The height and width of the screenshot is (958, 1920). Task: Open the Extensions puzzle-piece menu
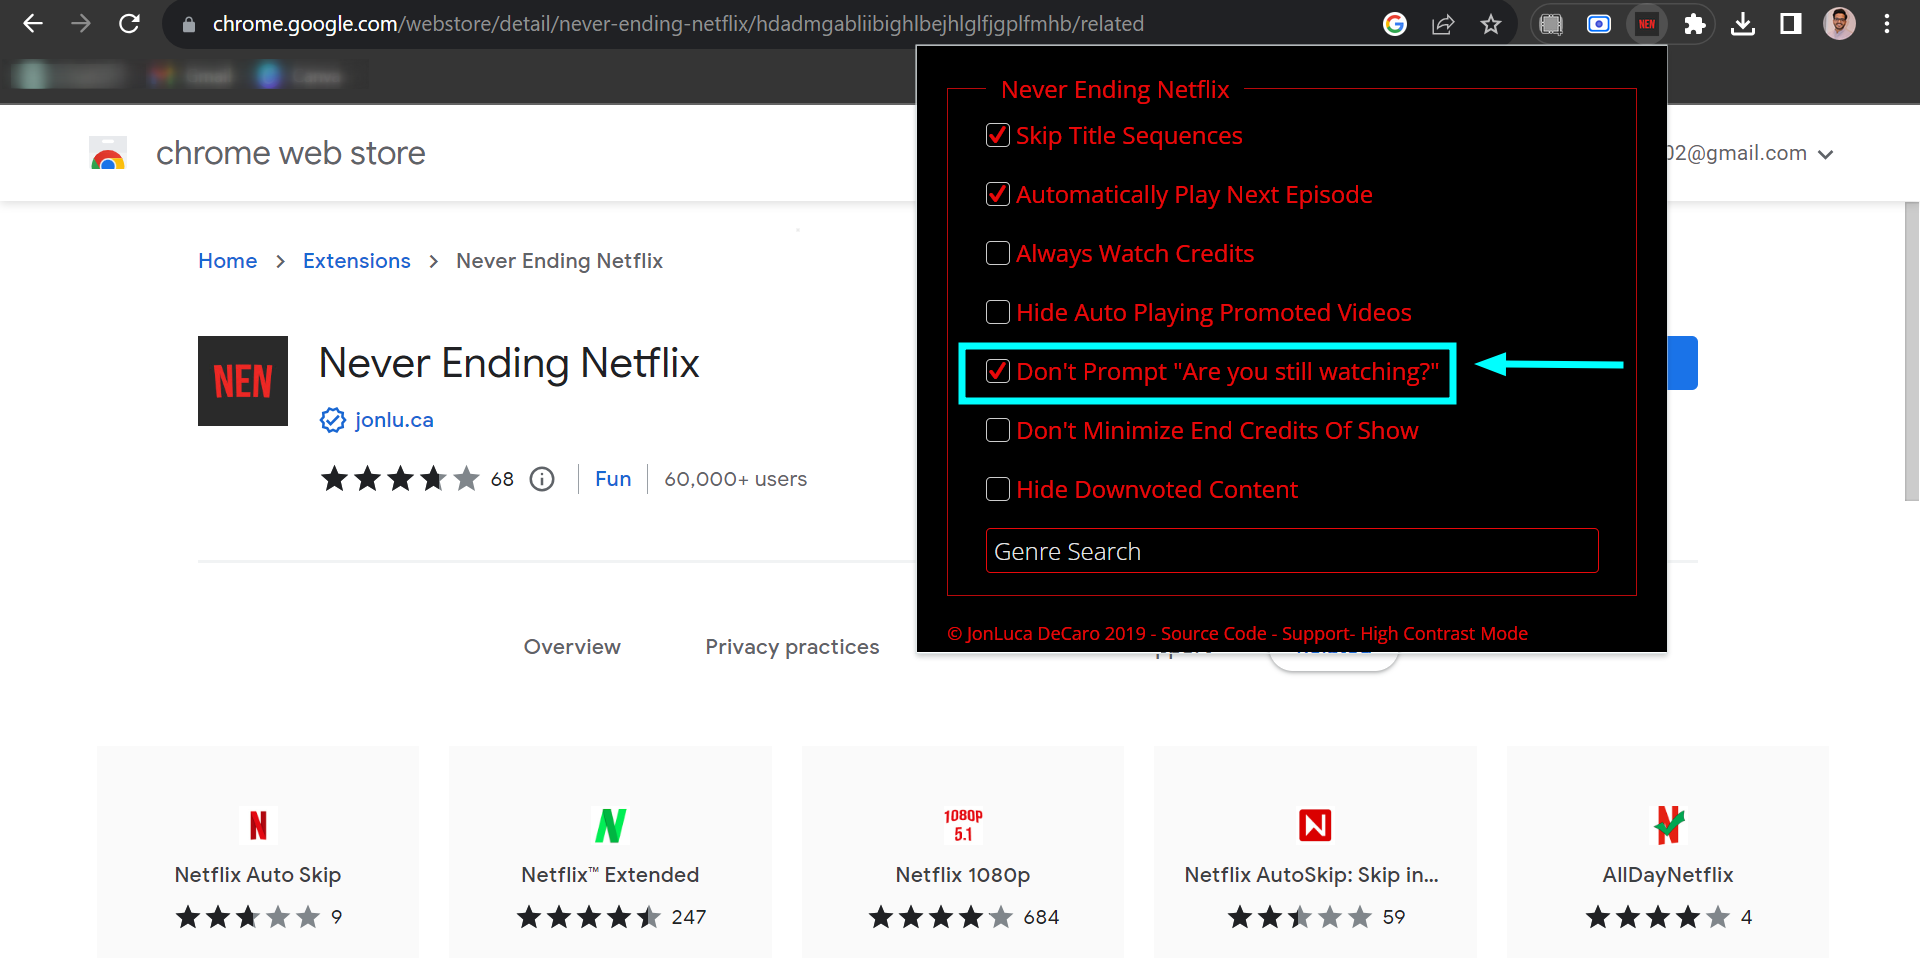pos(1695,24)
